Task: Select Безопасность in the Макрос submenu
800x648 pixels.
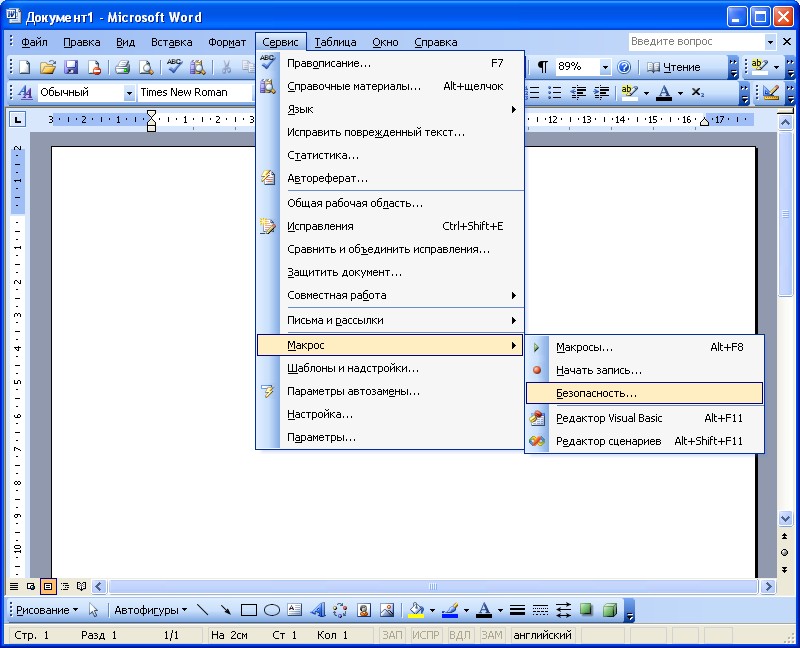Action: (644, 393)
